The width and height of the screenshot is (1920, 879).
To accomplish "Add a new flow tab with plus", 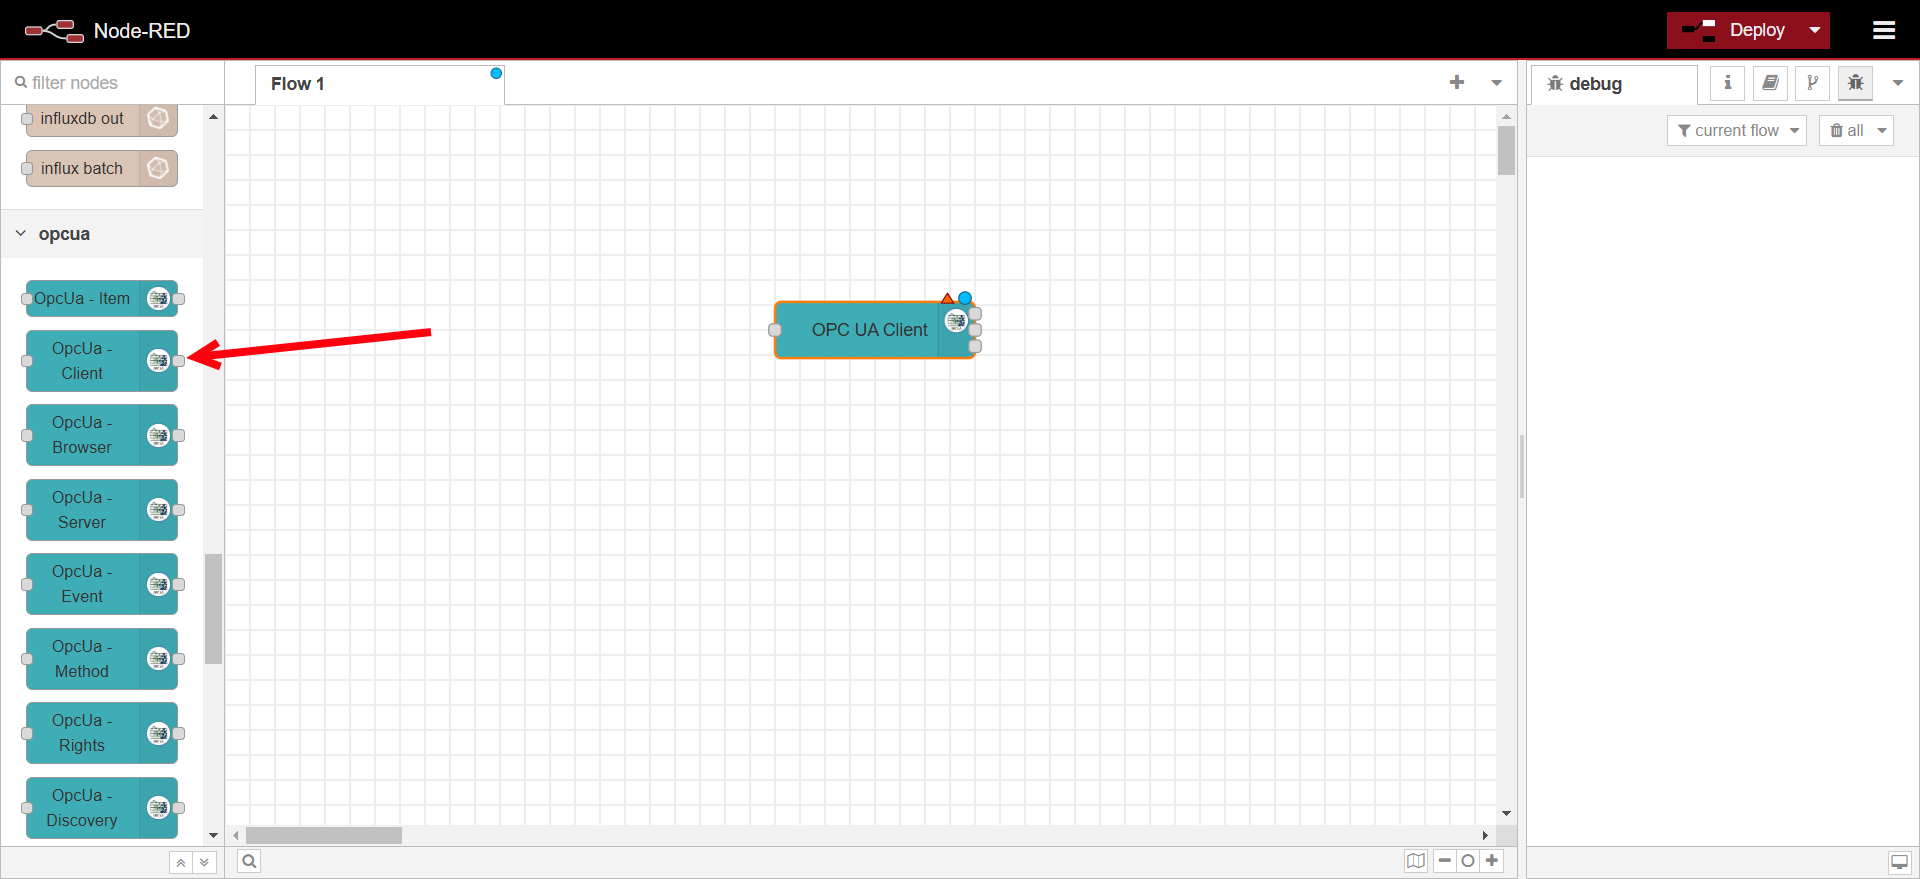I will click(x=1457, y=83).
